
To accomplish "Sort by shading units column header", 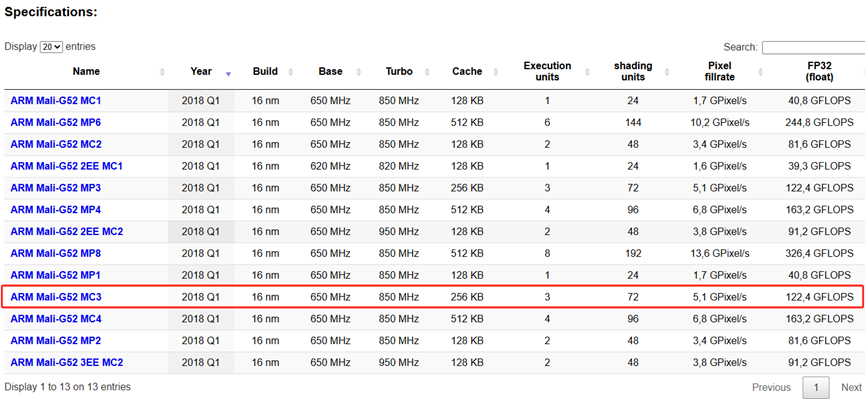I will (x=633, y=72).
